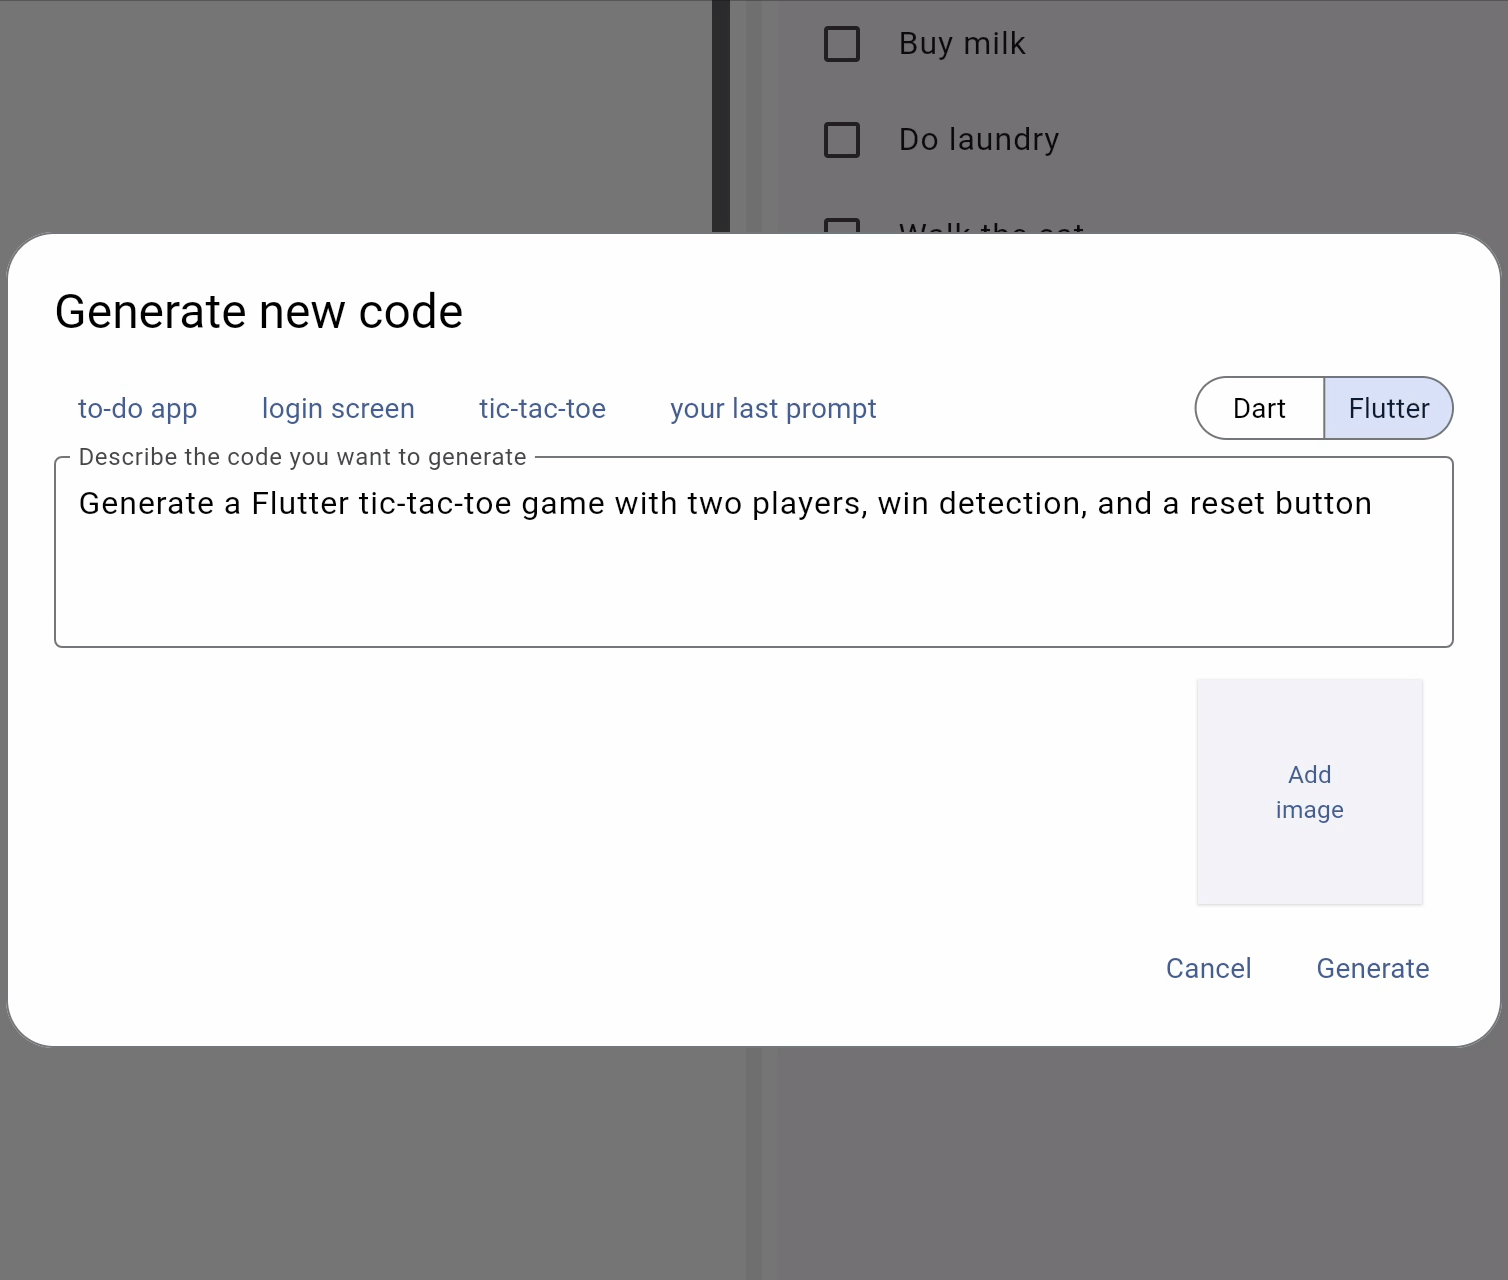The image size is (1508, 1280).
Task: Click Generate to create the code
Action: click(x=1372, y=968)
